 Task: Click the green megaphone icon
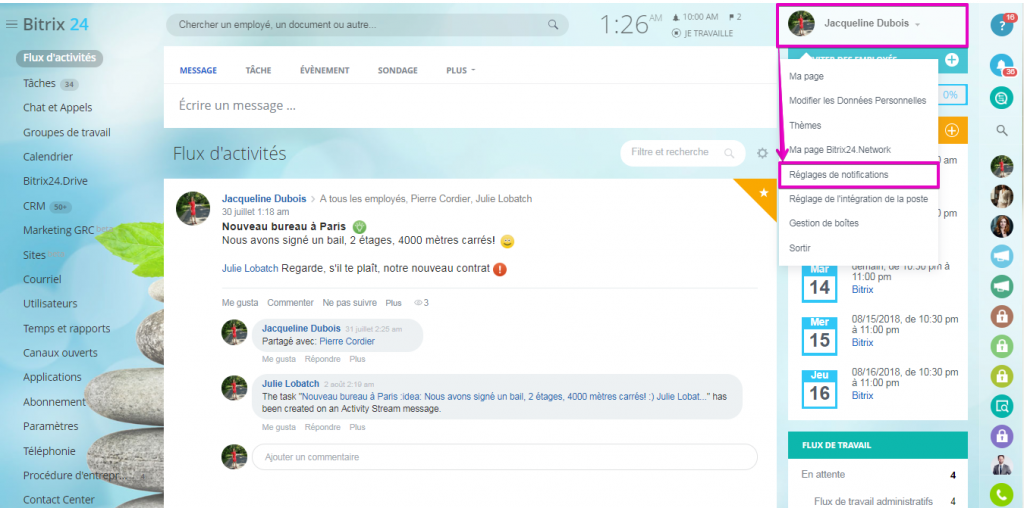pyautogui.click(x=1001, y=286)
